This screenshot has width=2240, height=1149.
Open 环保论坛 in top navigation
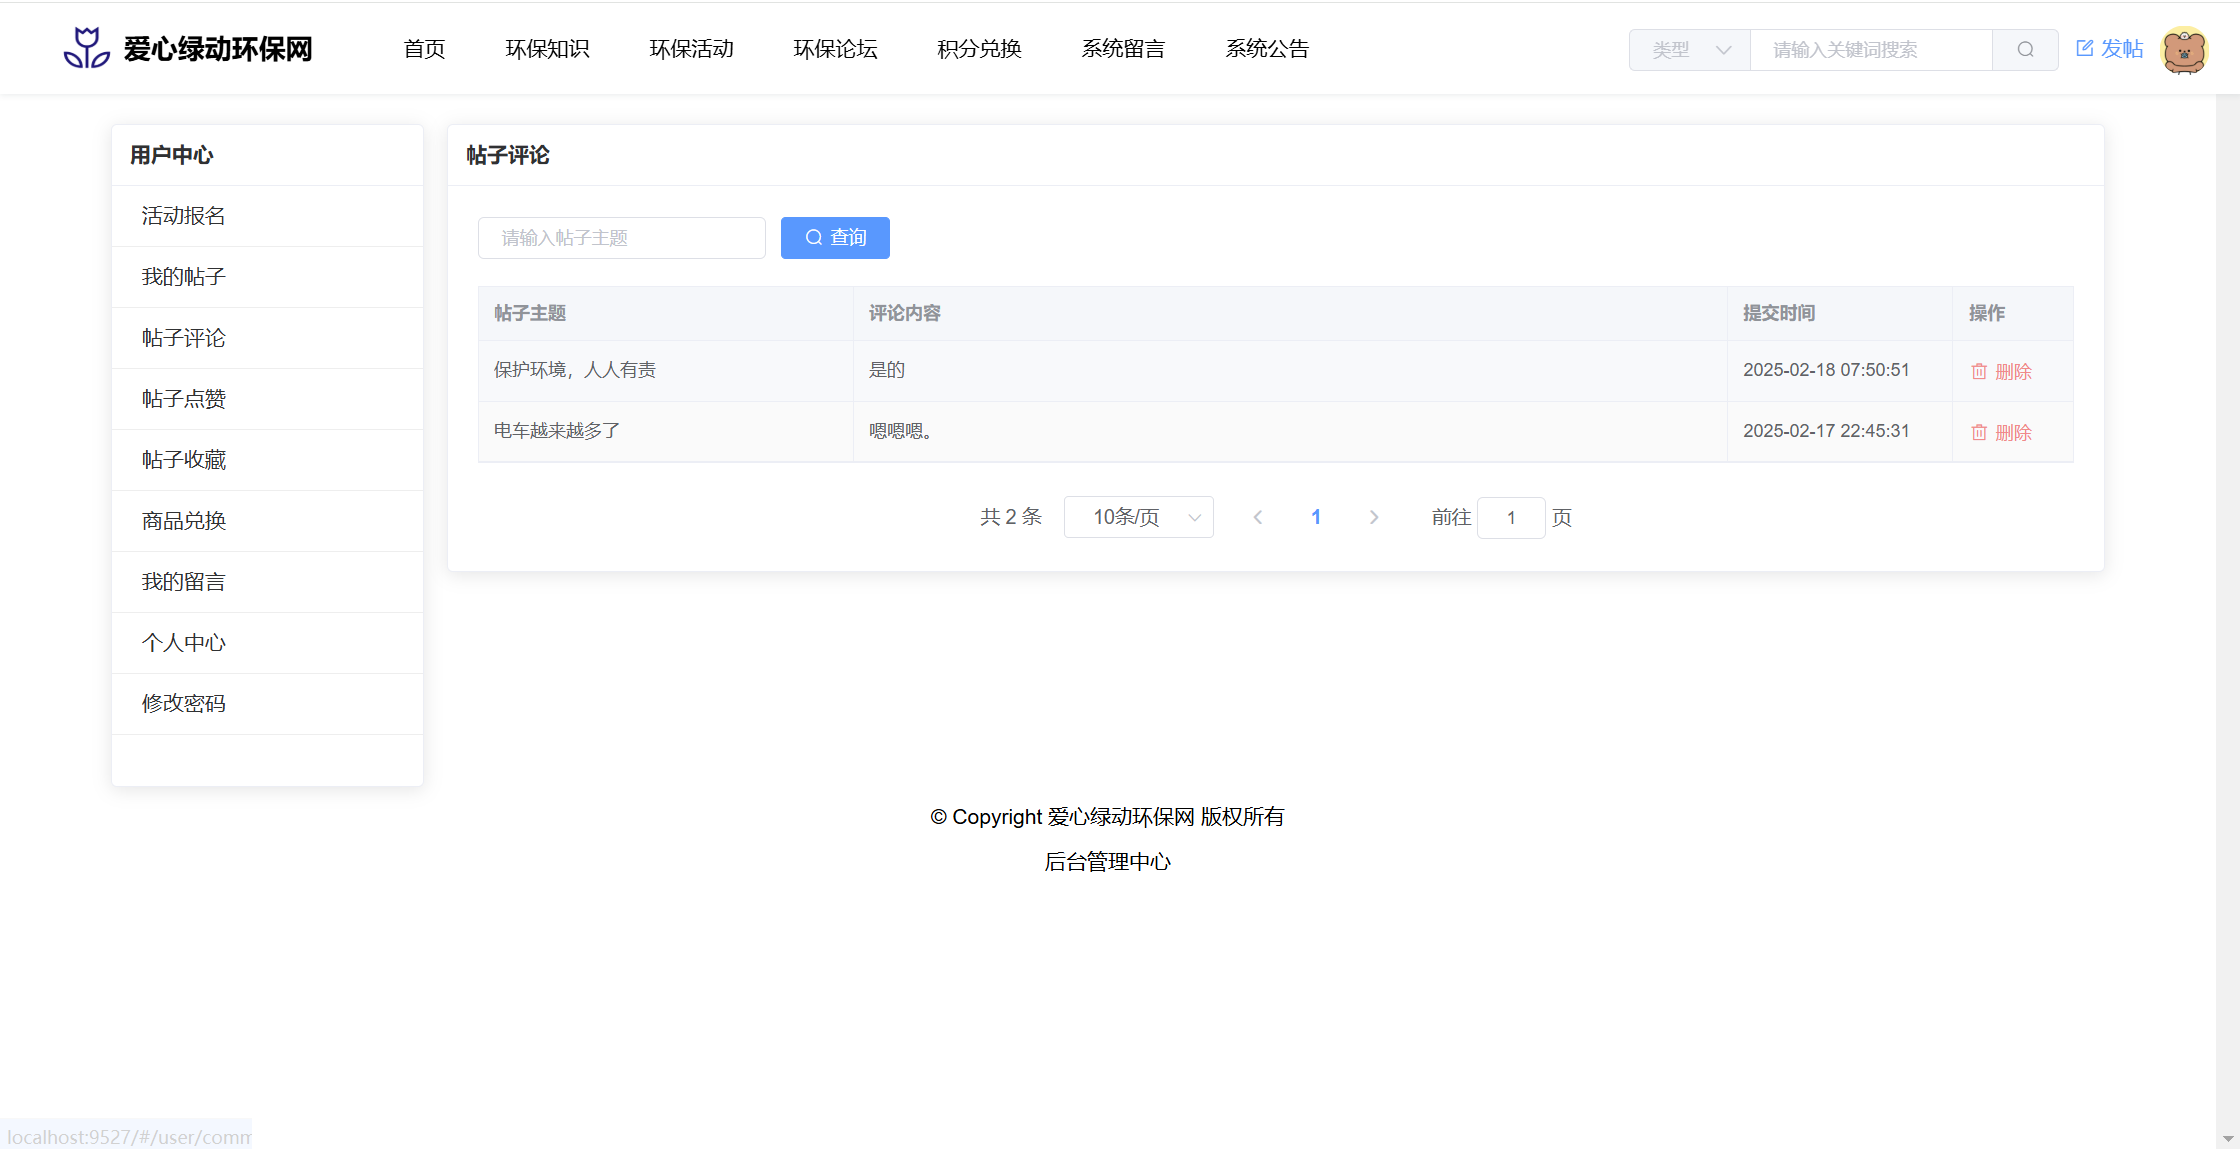835,49
